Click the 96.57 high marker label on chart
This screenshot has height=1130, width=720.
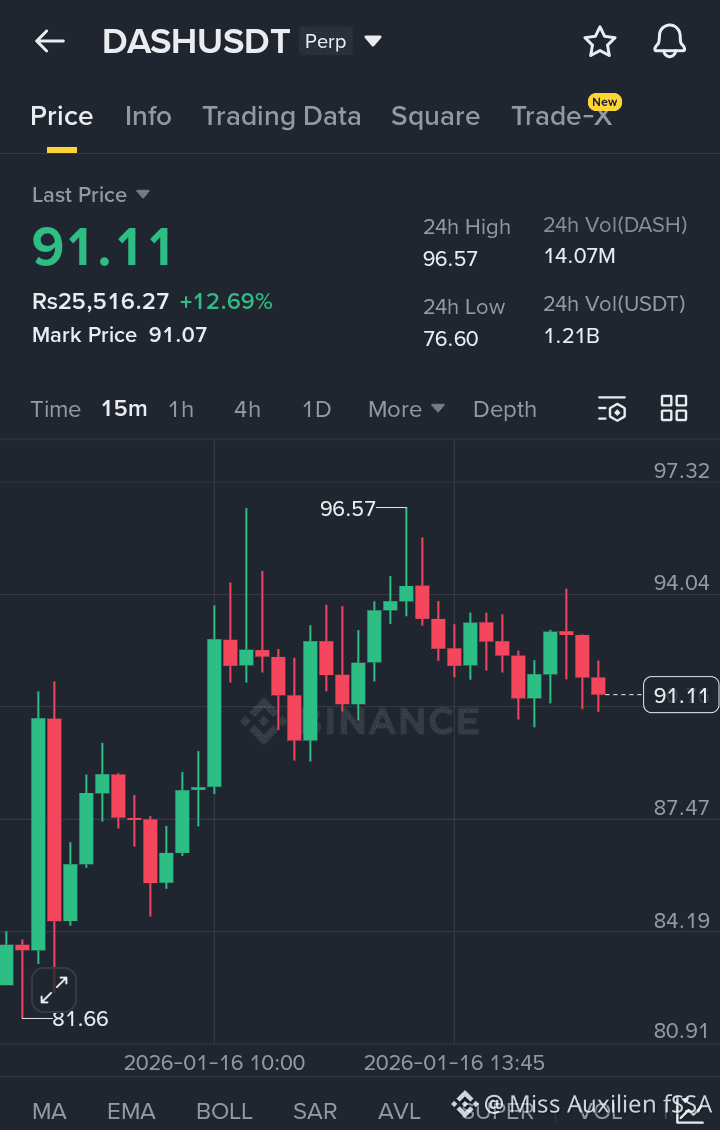[348, 509]
